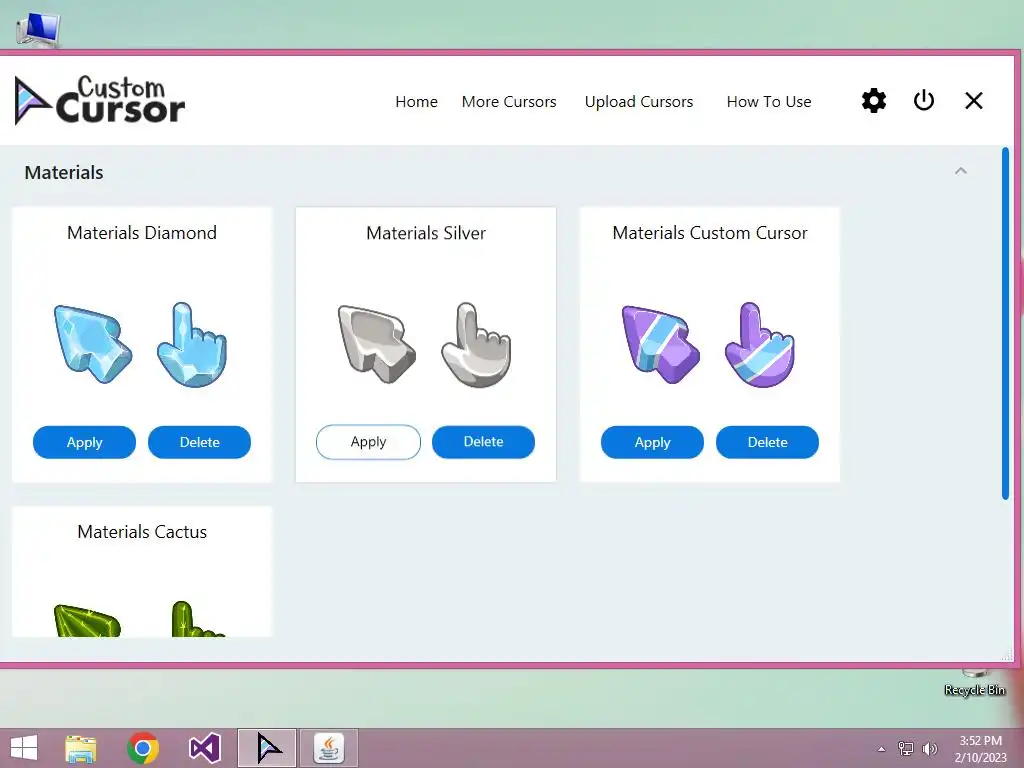Open Visual Studio from the taskbar
This screenshot has width=1024, height=768.
204,748
